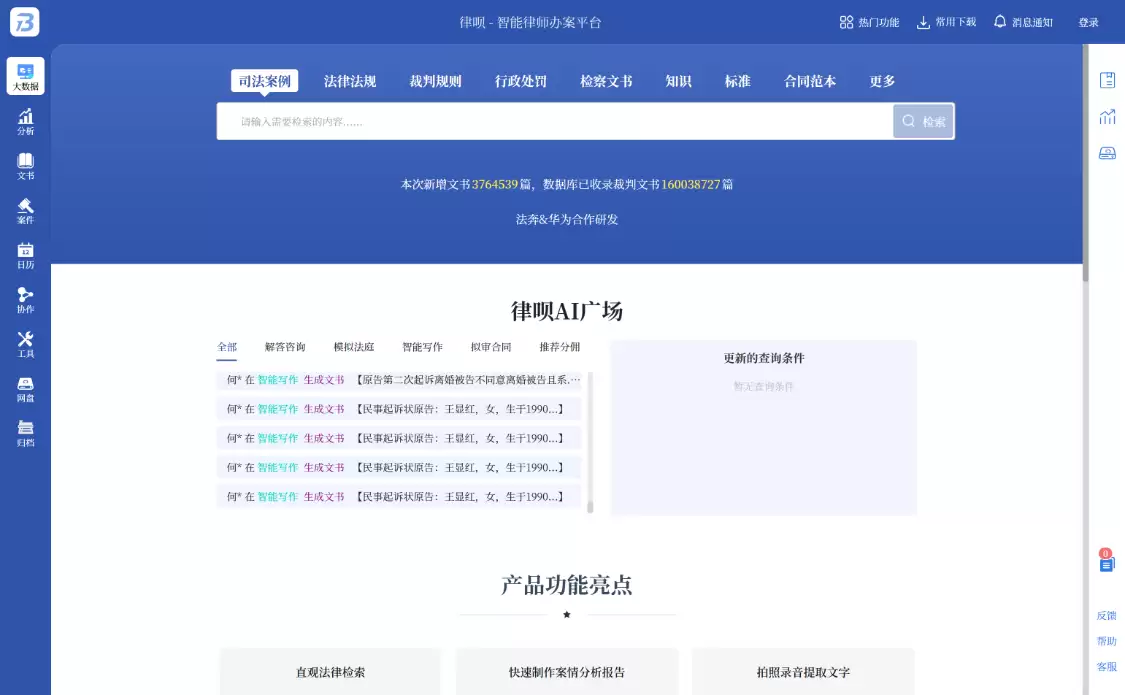Click the 检索 search button
The height and width of the screenshot is (695, 1125).
(922, 120)
